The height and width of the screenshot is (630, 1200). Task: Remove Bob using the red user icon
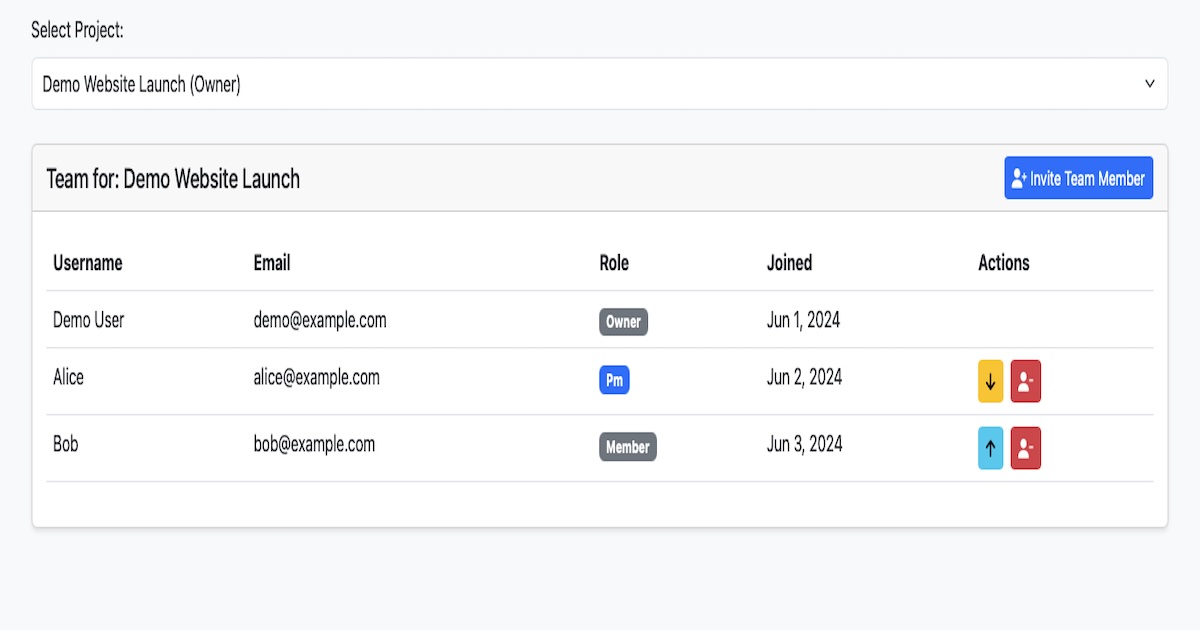pos(1025,448)
